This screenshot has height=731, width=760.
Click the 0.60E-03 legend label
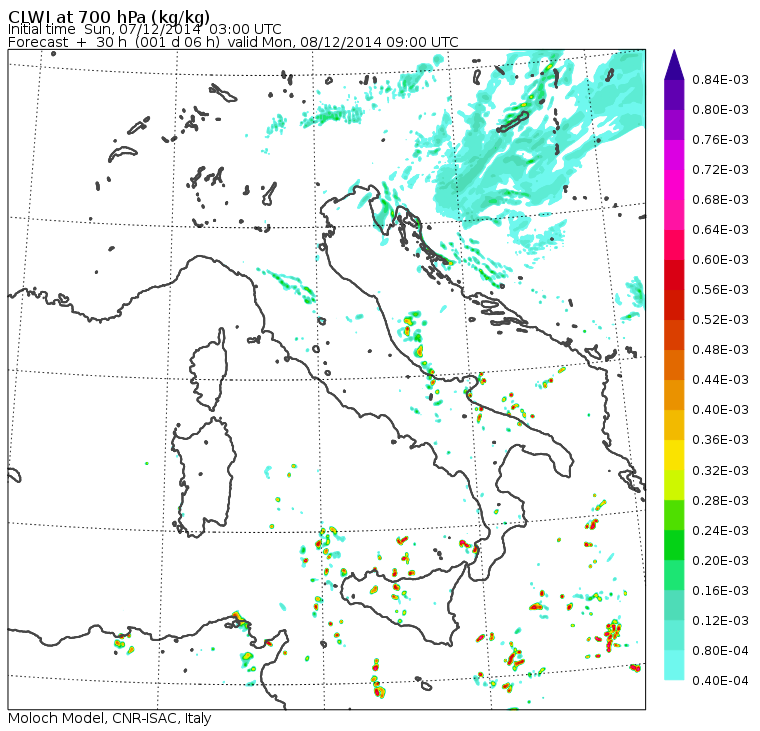pyautogui.click(x=720, y=260)
